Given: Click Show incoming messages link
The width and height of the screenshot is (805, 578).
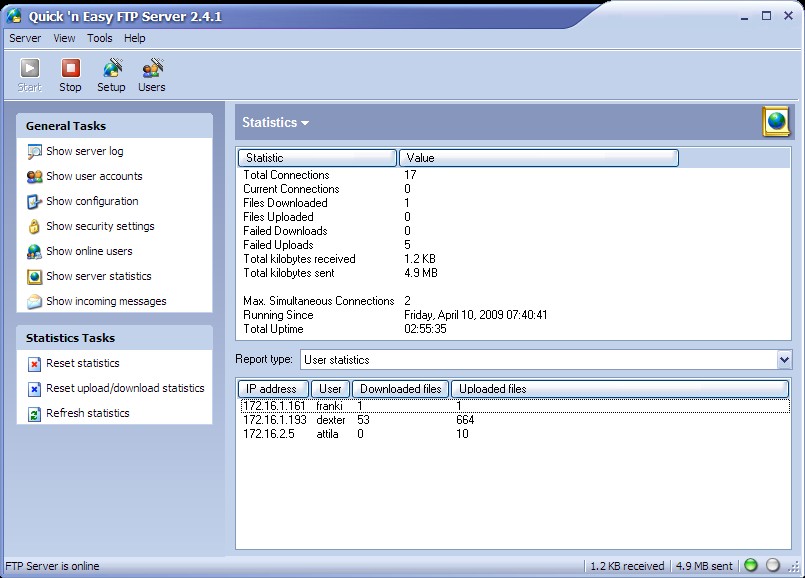Looking at the screenshot, I should [x=106, y=301].
